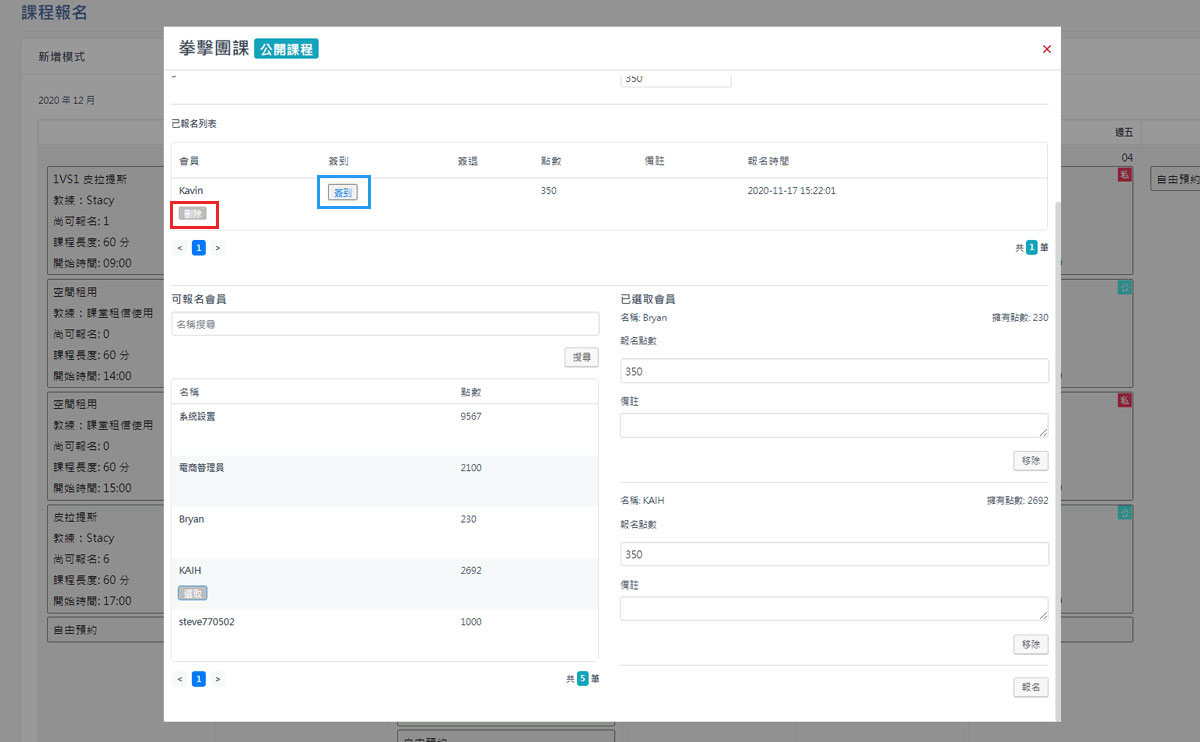
Task: Click Bryan's 備註 textarea
Action: 833,425
